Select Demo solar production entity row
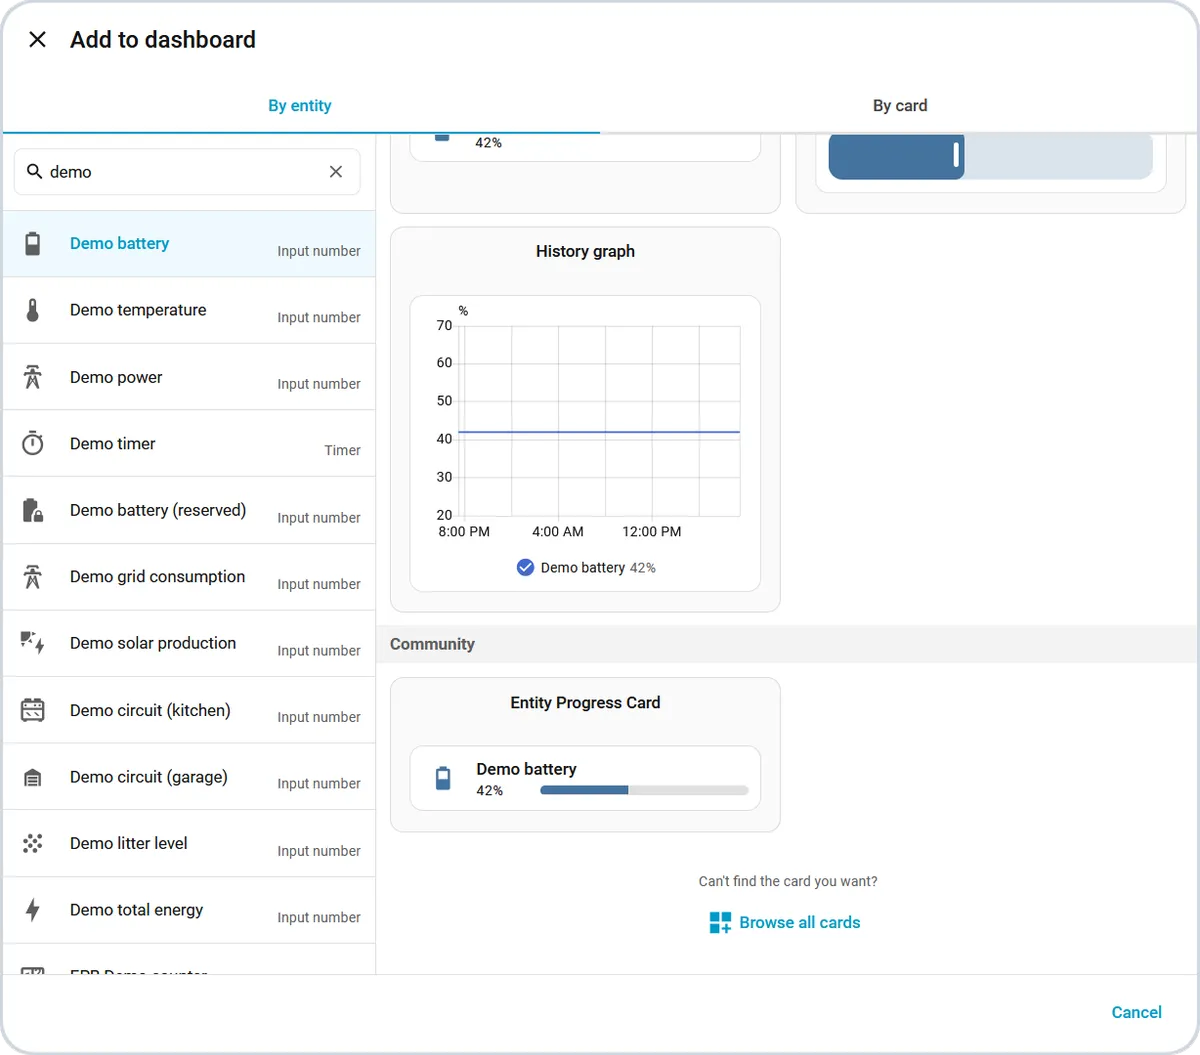Viewport: 1200px width, 1055px height. [189, 644]
